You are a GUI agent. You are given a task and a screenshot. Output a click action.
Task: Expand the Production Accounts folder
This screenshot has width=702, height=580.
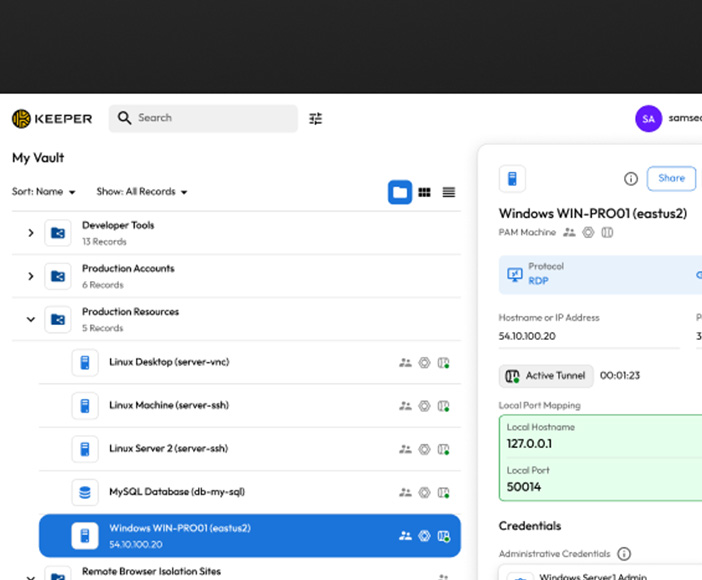point(31,276)
